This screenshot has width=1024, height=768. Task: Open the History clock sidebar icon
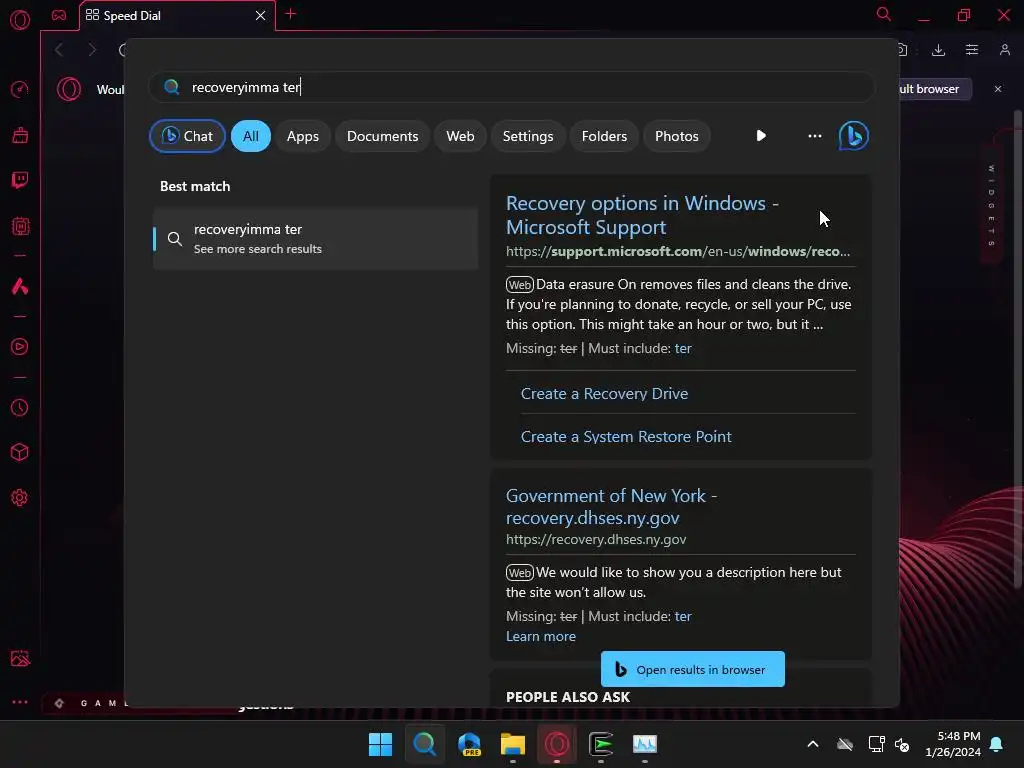coord(20,408)
